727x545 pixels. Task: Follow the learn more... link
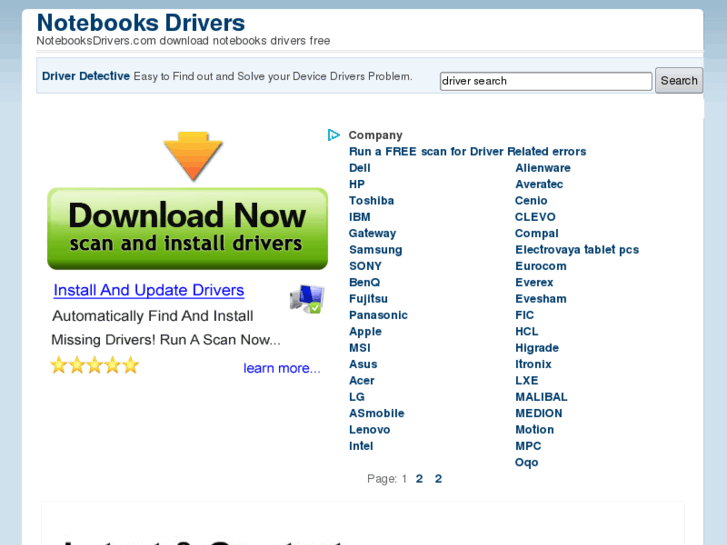point(282,368)
